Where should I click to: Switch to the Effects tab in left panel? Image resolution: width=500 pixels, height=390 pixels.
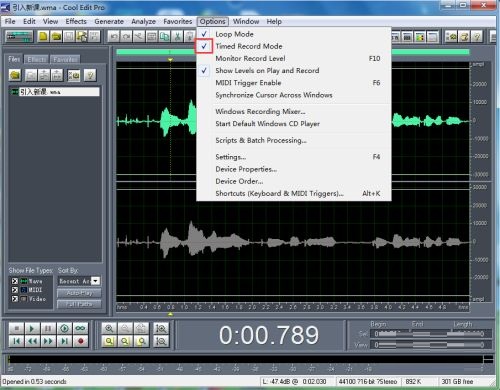[36, 59]
